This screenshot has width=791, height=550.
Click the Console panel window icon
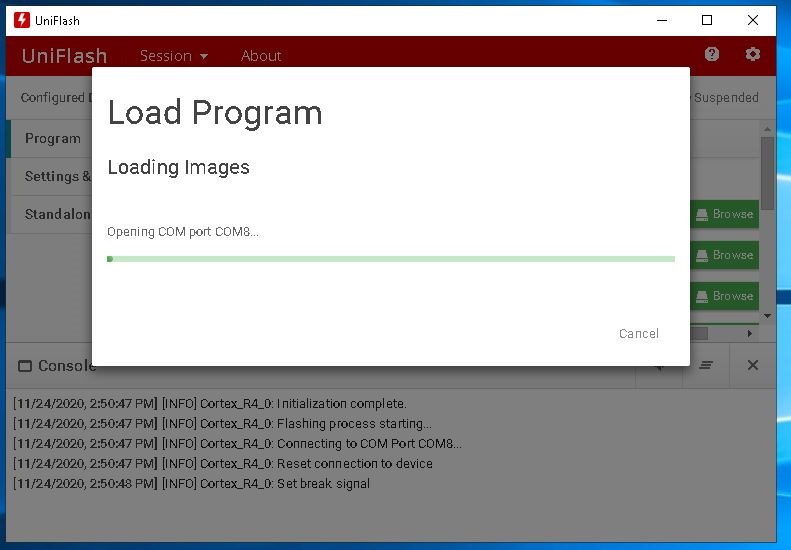(x=25, y=366)
